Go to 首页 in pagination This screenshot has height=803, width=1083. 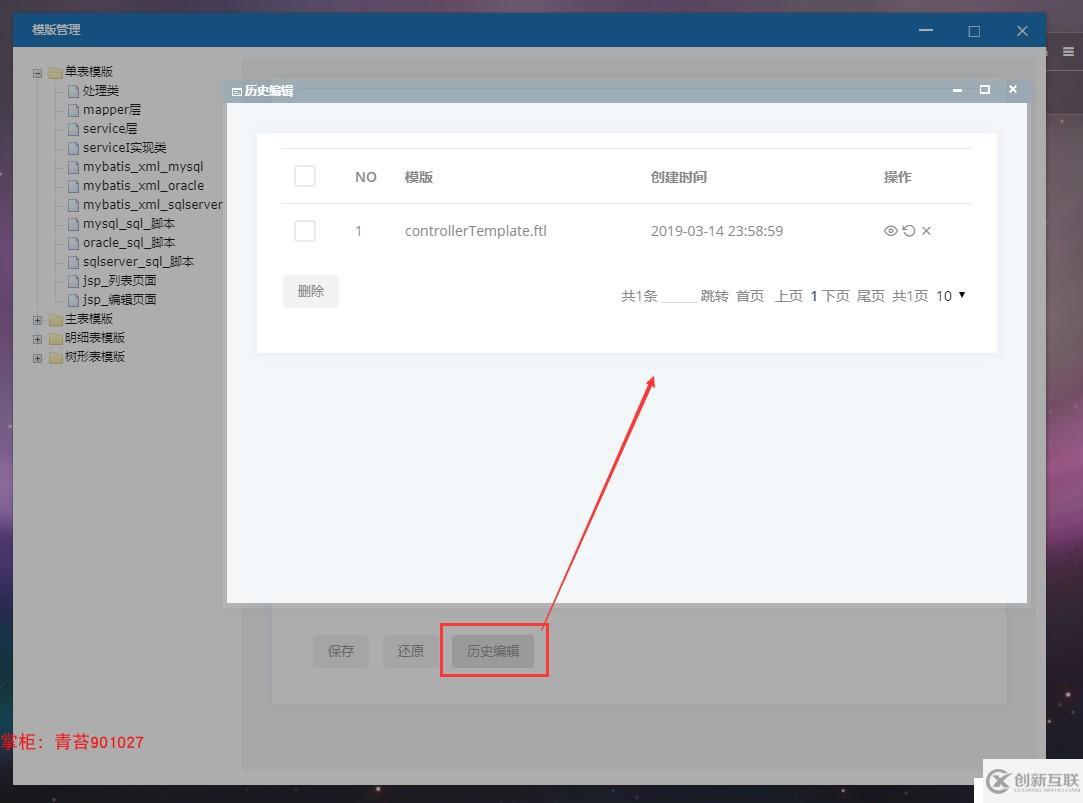(749, 296)
